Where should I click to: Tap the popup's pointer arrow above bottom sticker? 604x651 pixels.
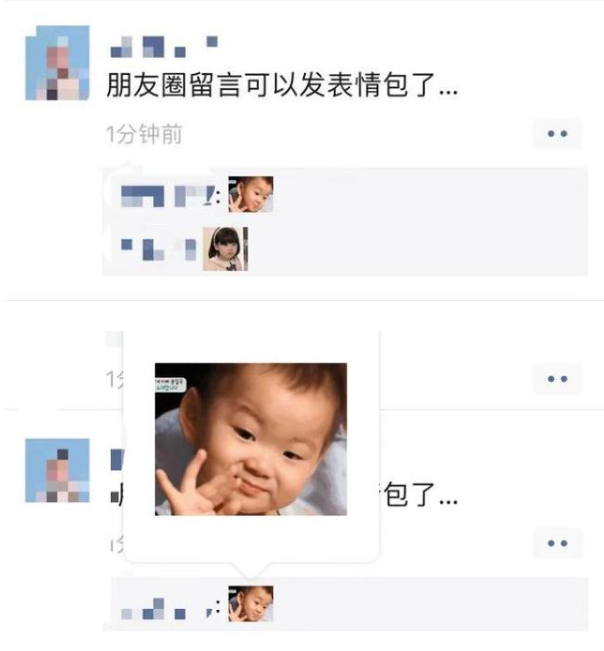(x=251, y=570)
